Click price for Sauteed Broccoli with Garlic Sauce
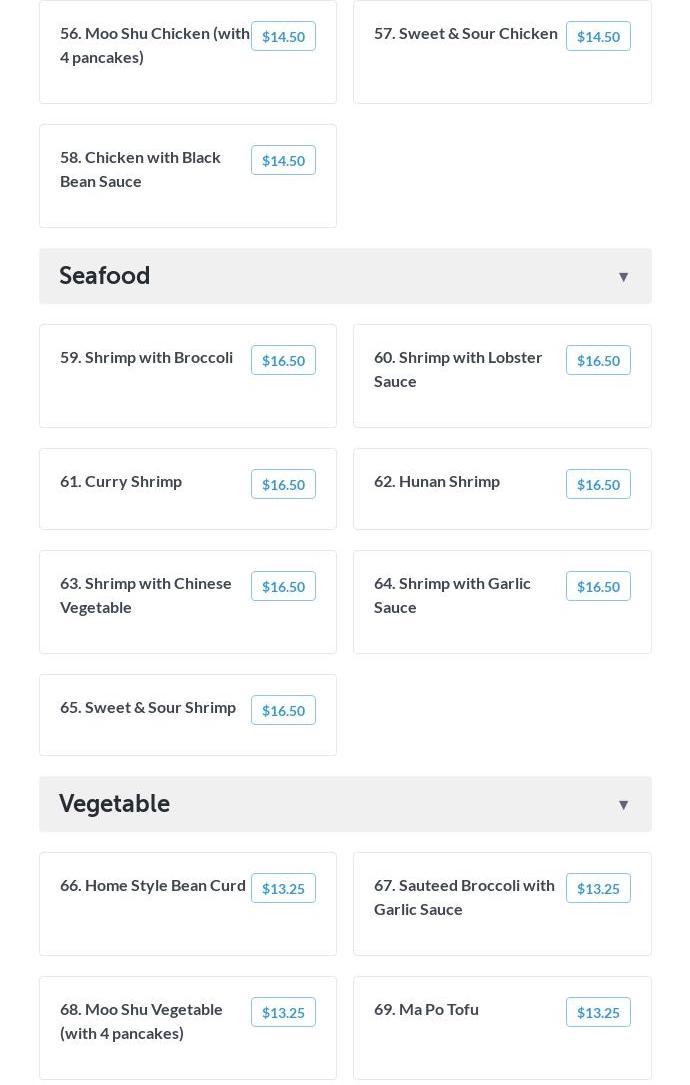 click(x=598, y=888)
